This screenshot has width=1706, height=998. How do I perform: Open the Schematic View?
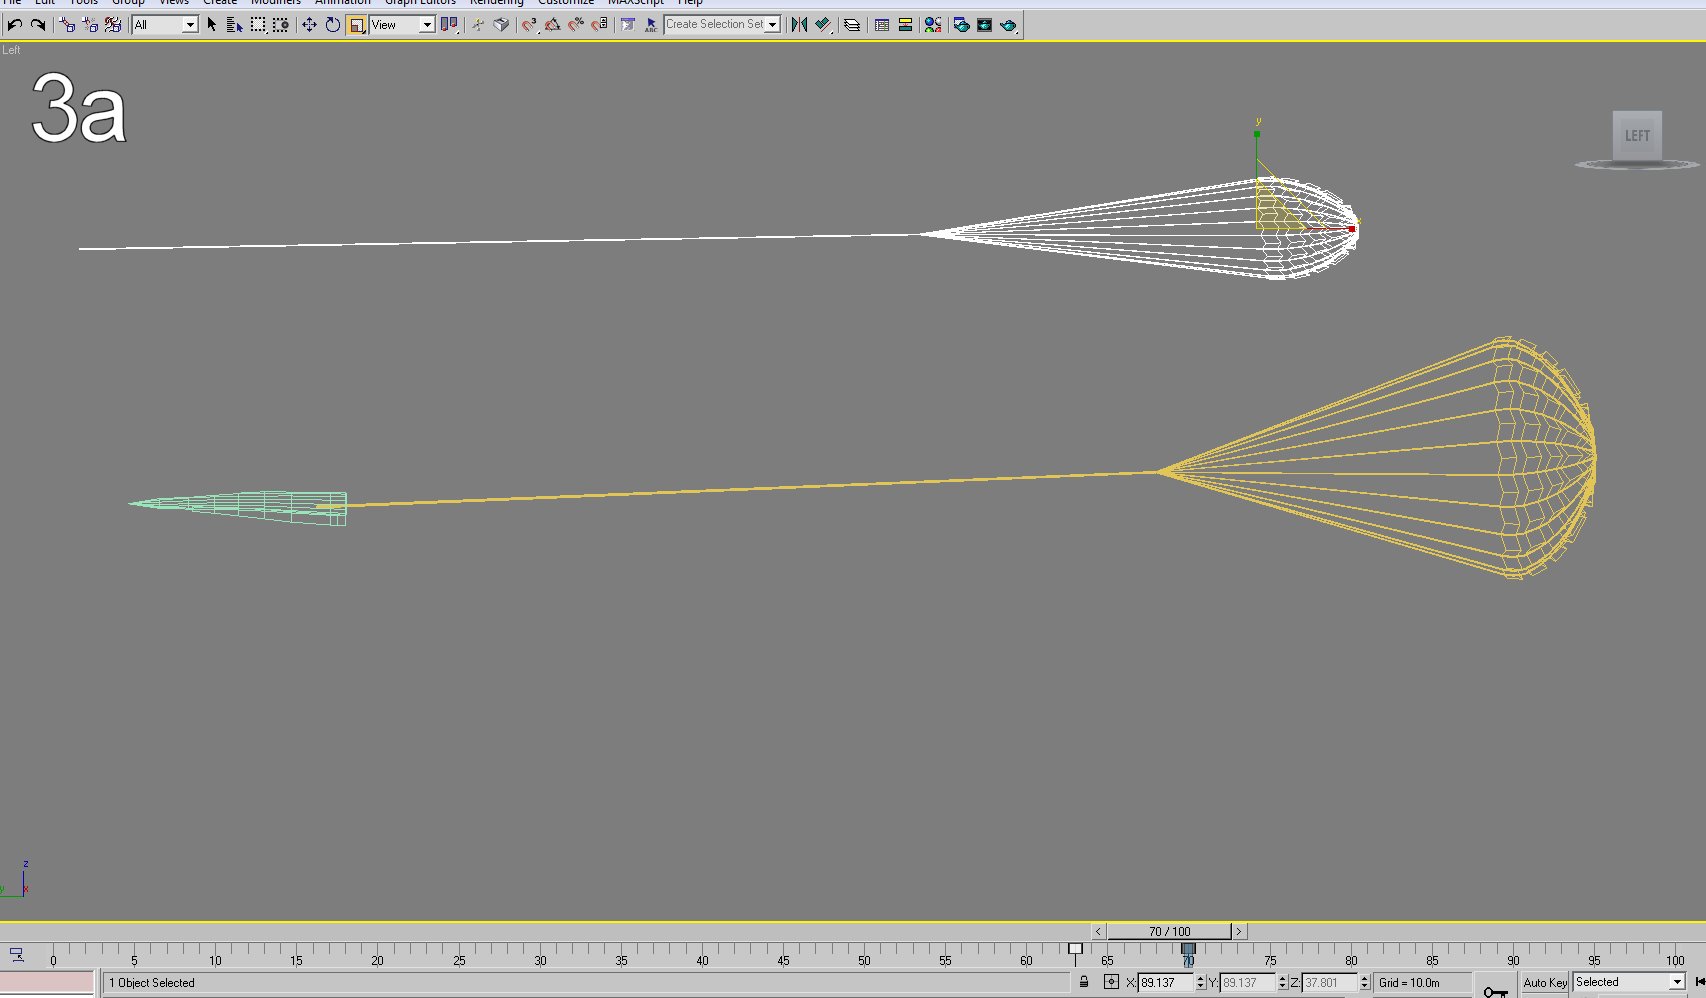coord(905,25)
